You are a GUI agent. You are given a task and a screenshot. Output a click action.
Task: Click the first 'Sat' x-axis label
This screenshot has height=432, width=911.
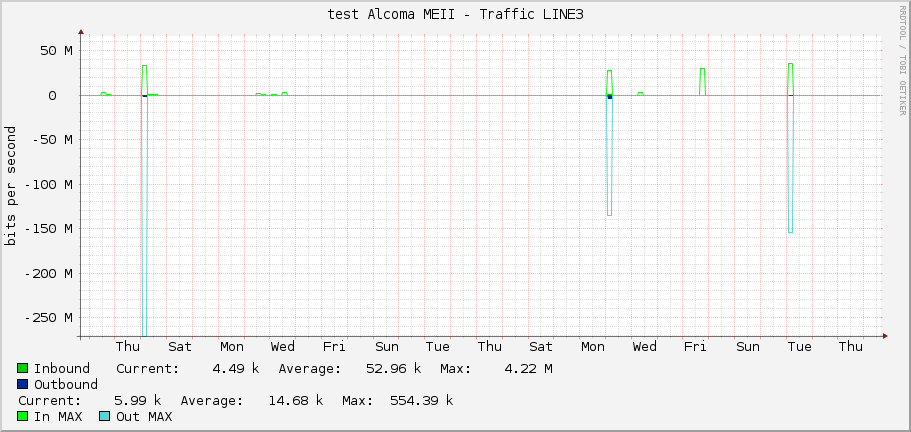[180, 347]
